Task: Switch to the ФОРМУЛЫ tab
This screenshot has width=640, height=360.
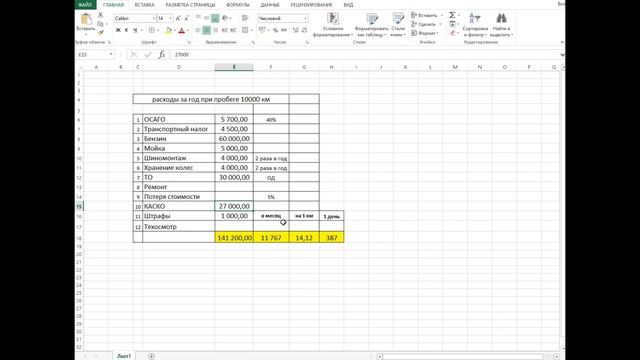Action: 238,5
